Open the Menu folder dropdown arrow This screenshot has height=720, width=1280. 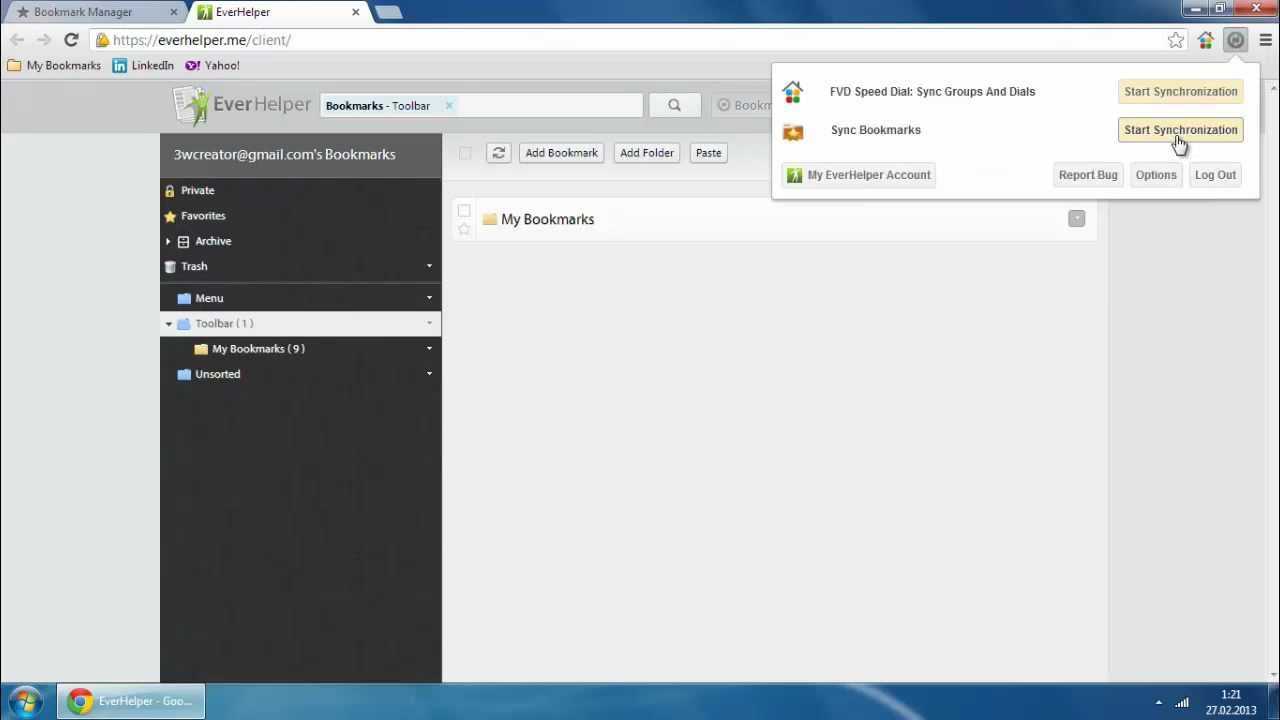tap(429, 298)
